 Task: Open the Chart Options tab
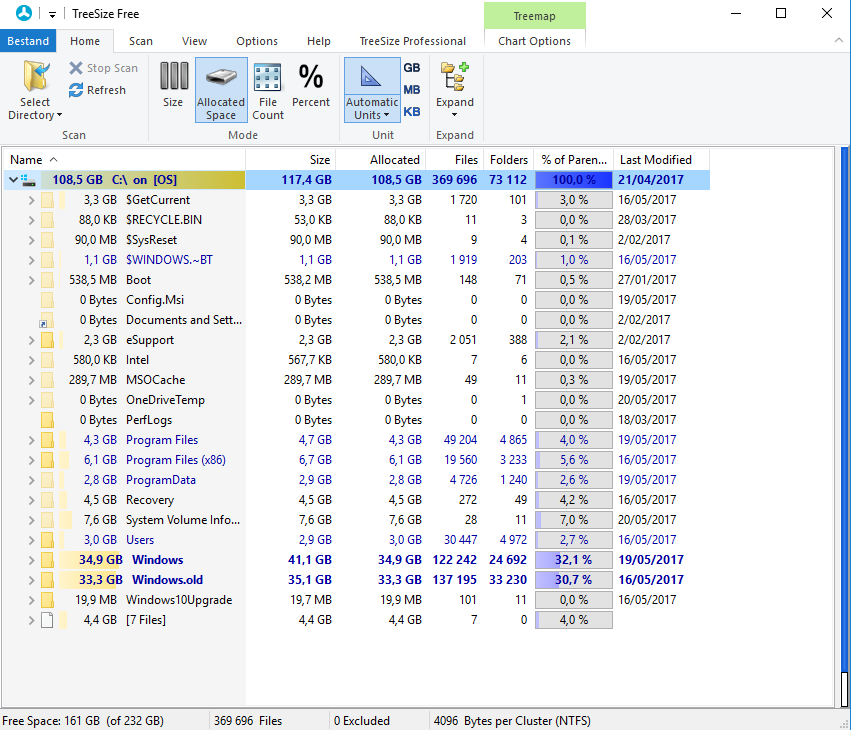pyautogui.click(x=535, y=41)
